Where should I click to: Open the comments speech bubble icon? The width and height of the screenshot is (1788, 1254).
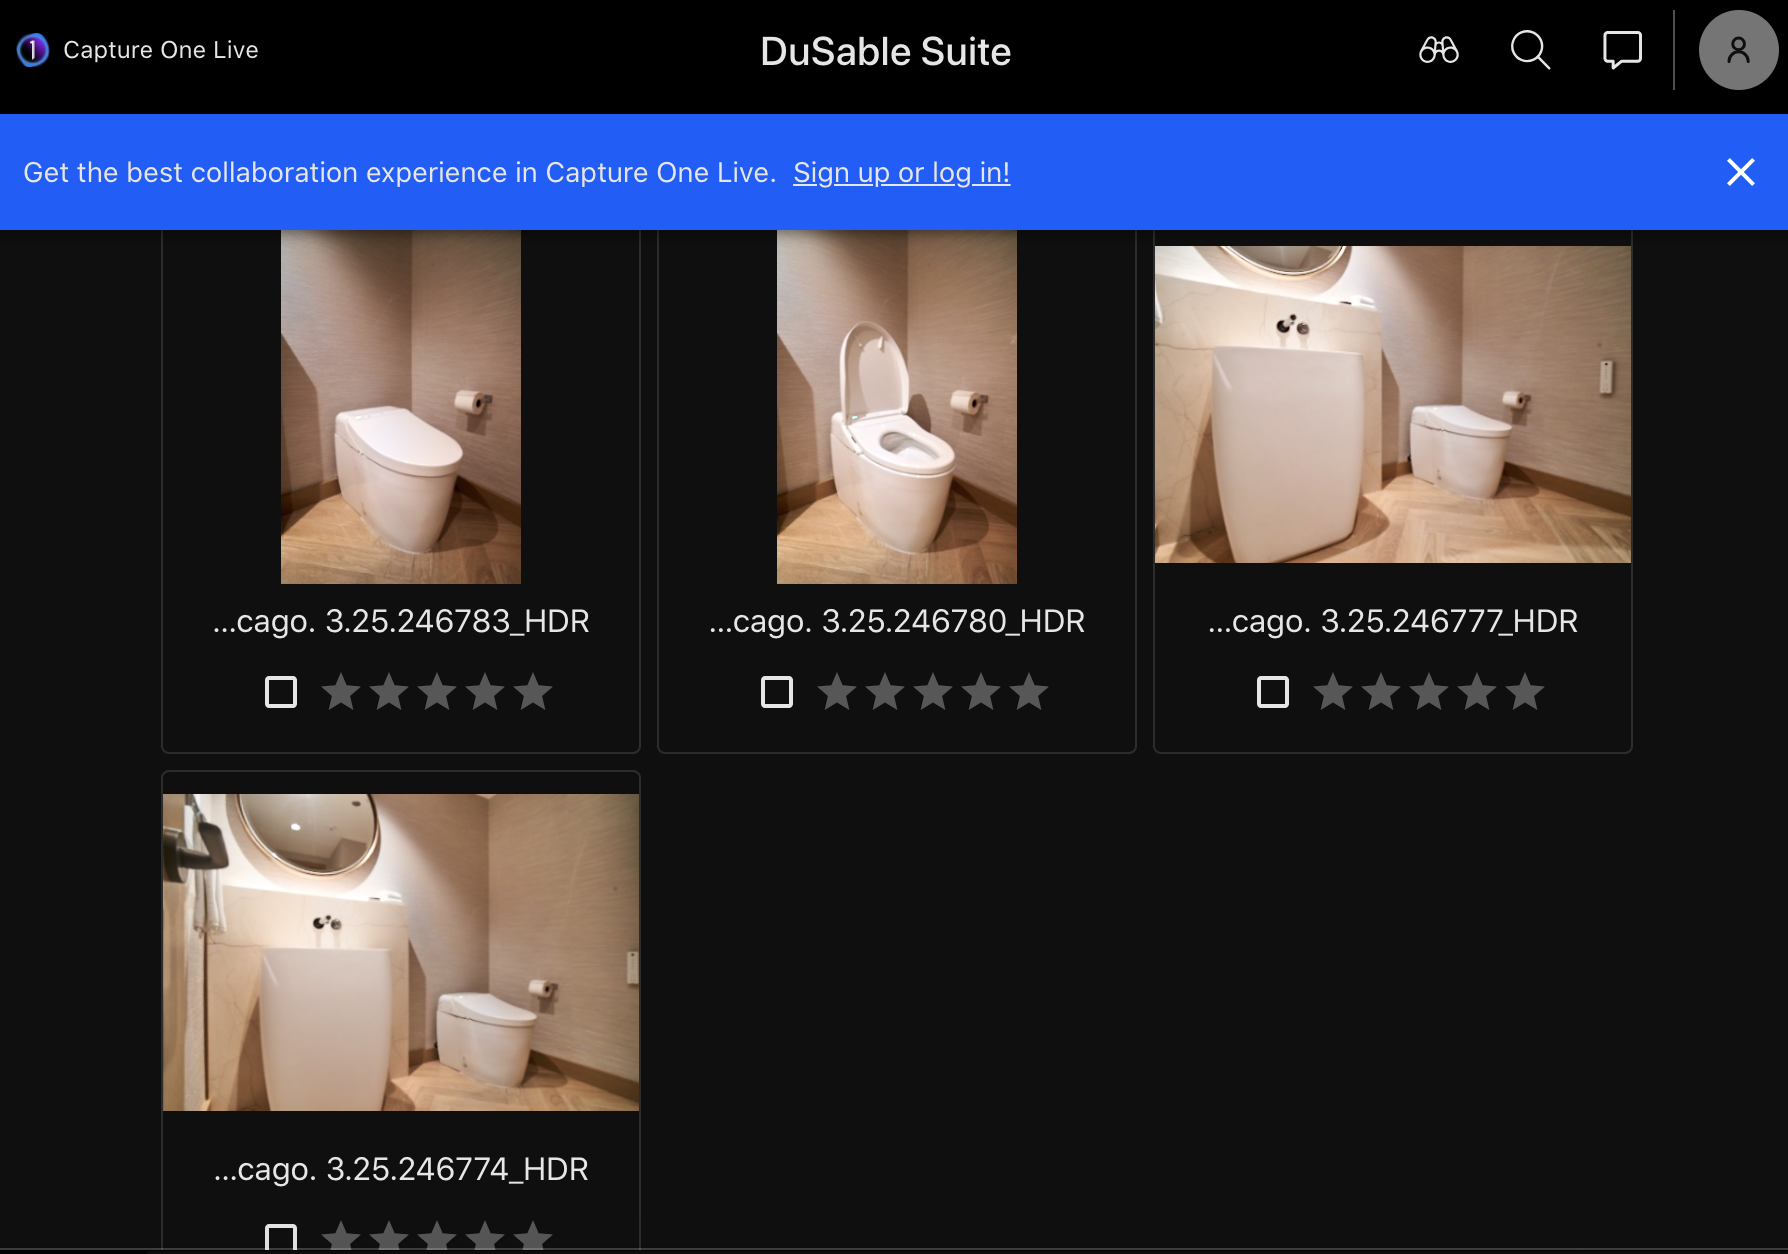(x=1622, y=50)
